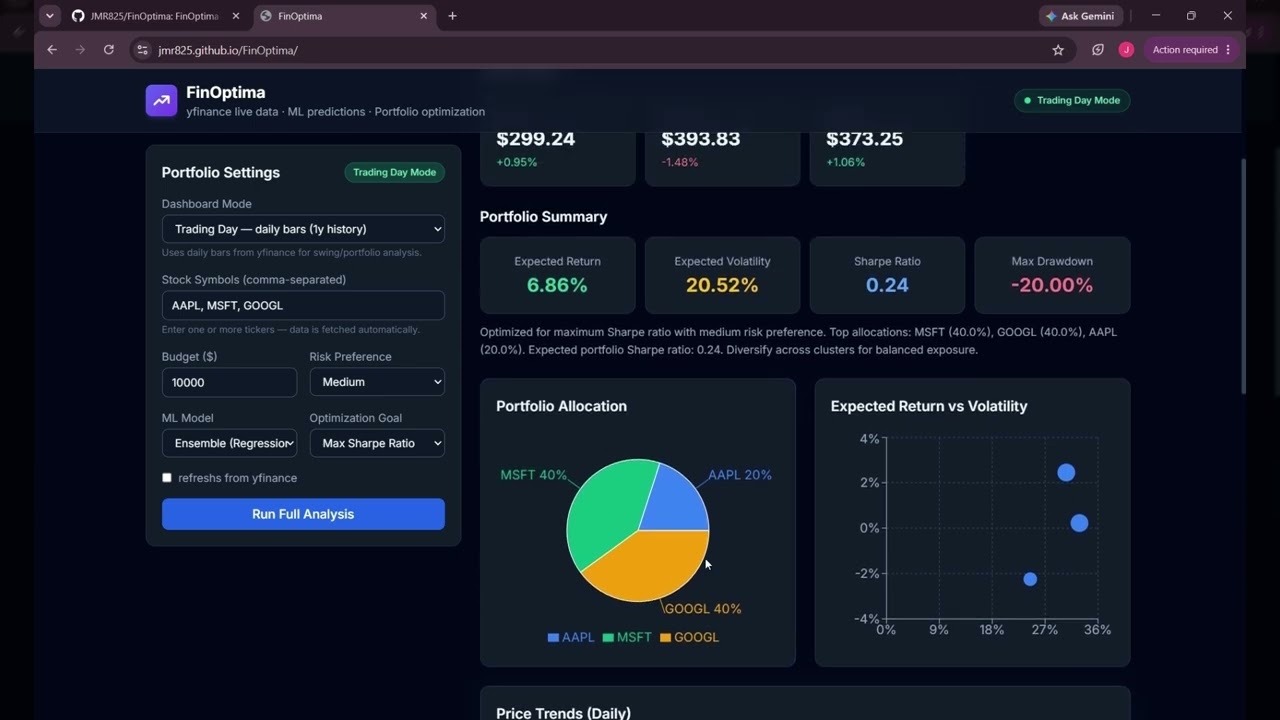The height and width of the screenshot is (720, 1280).
Task: Click the browser back arrow
Action: [x=52, y=50]
